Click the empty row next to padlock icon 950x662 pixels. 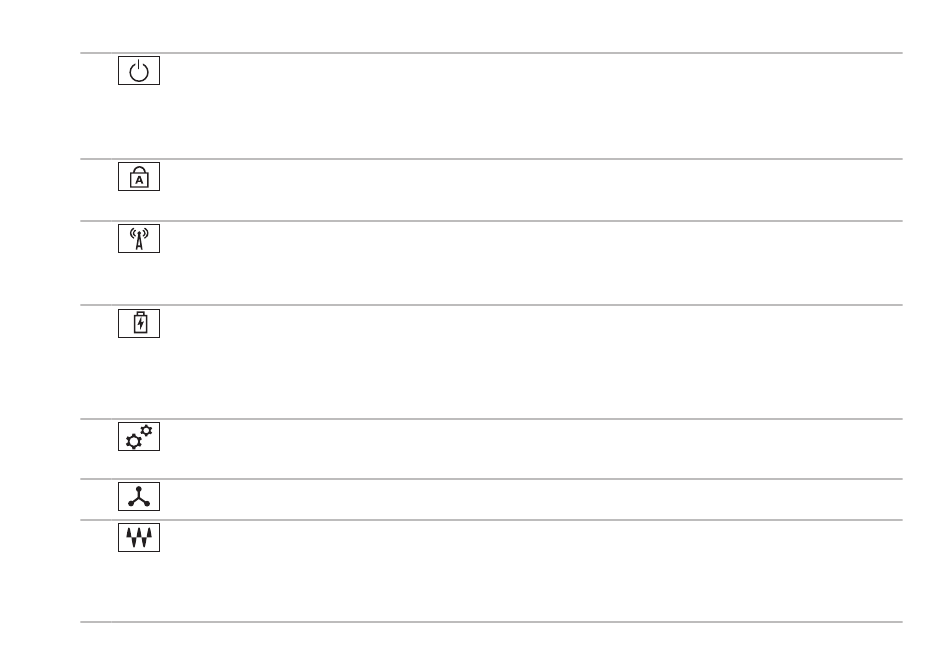pyautogui.click(x=531, y=190)
